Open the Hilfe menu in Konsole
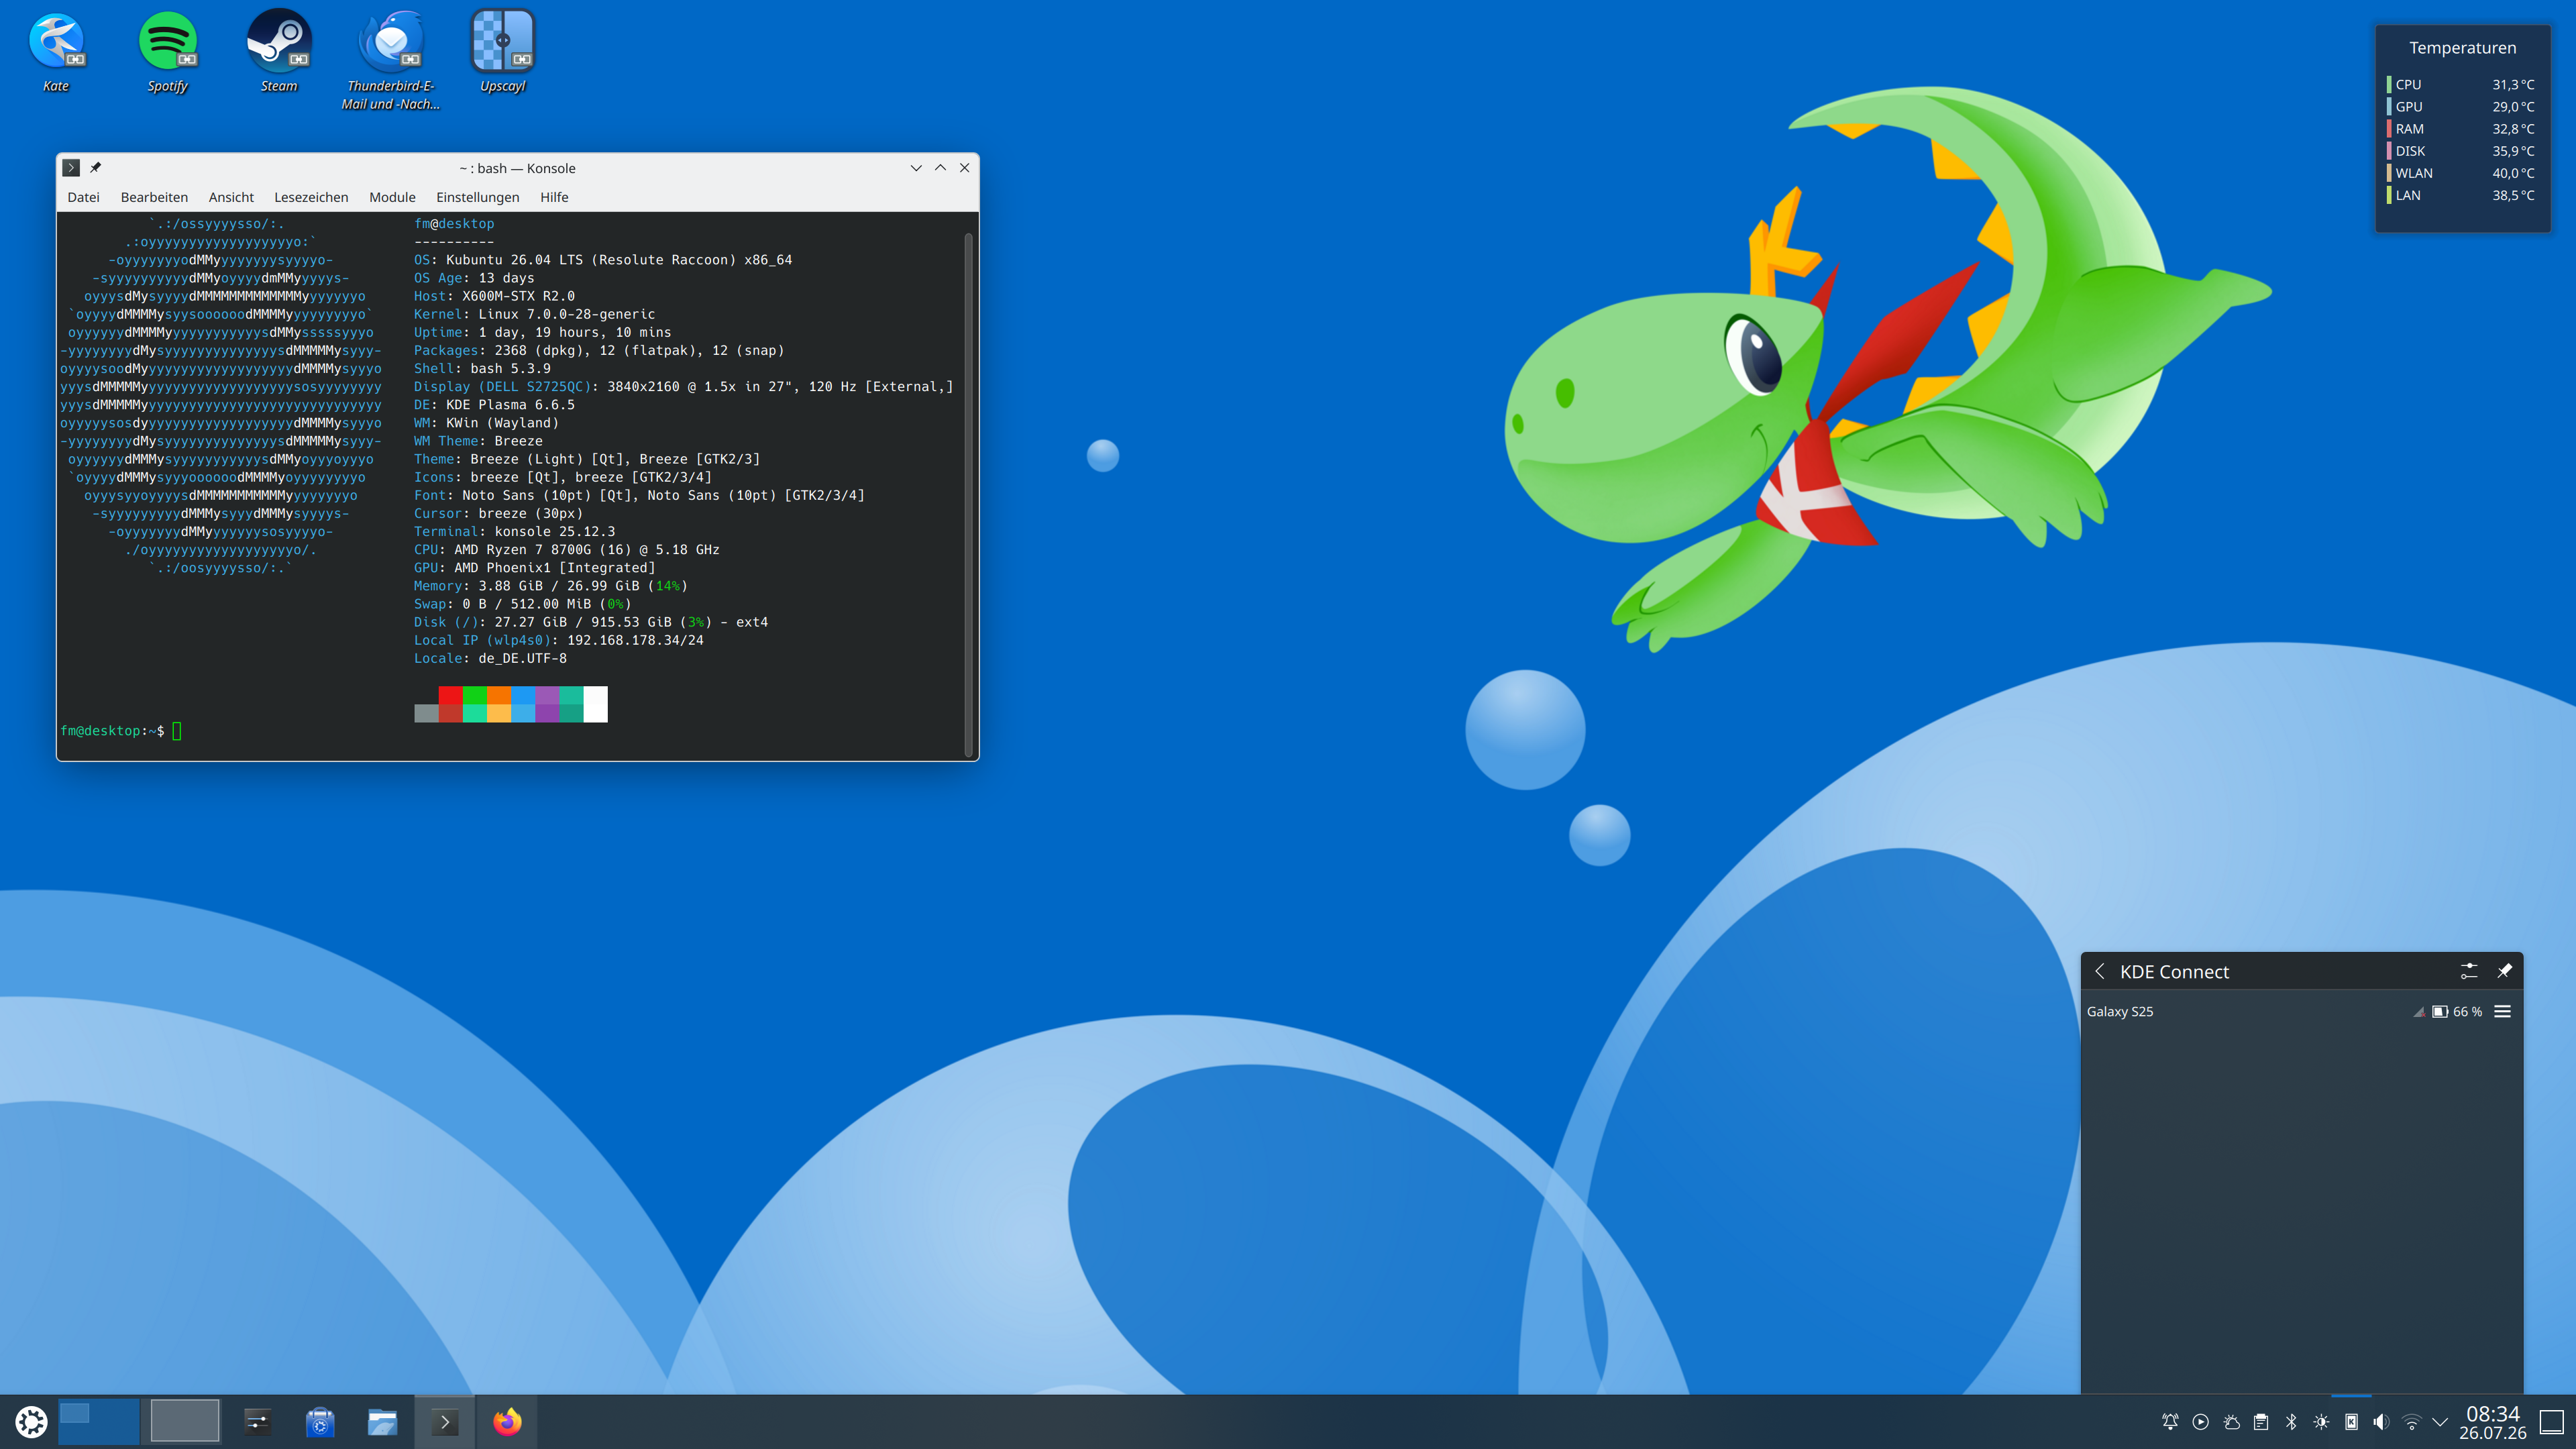This screenshot has width=2576, height=1449. click(x=554, y=197)
